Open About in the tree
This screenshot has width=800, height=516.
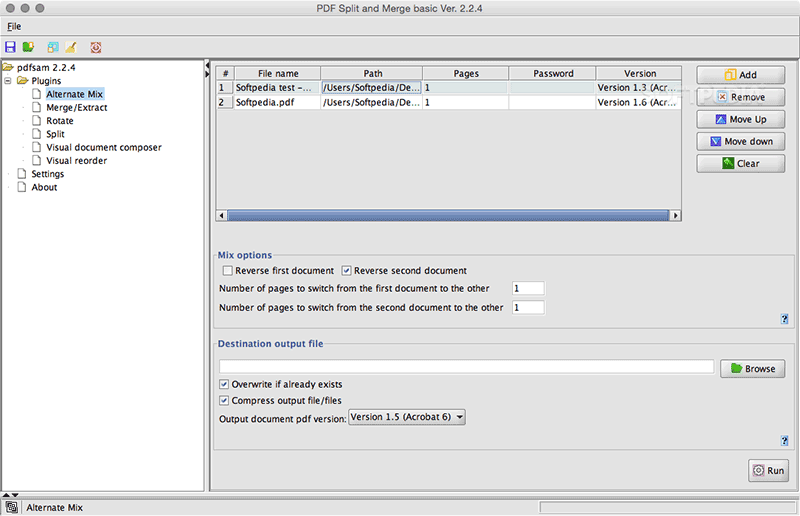[44, 187]
